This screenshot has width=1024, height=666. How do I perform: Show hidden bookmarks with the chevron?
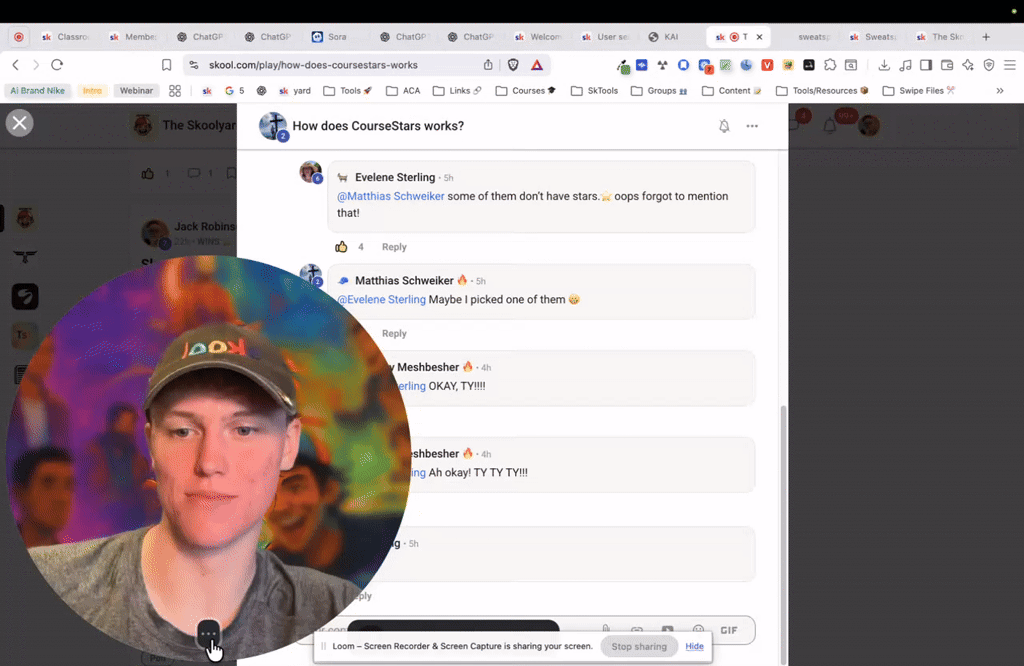tap(1000, 91)
